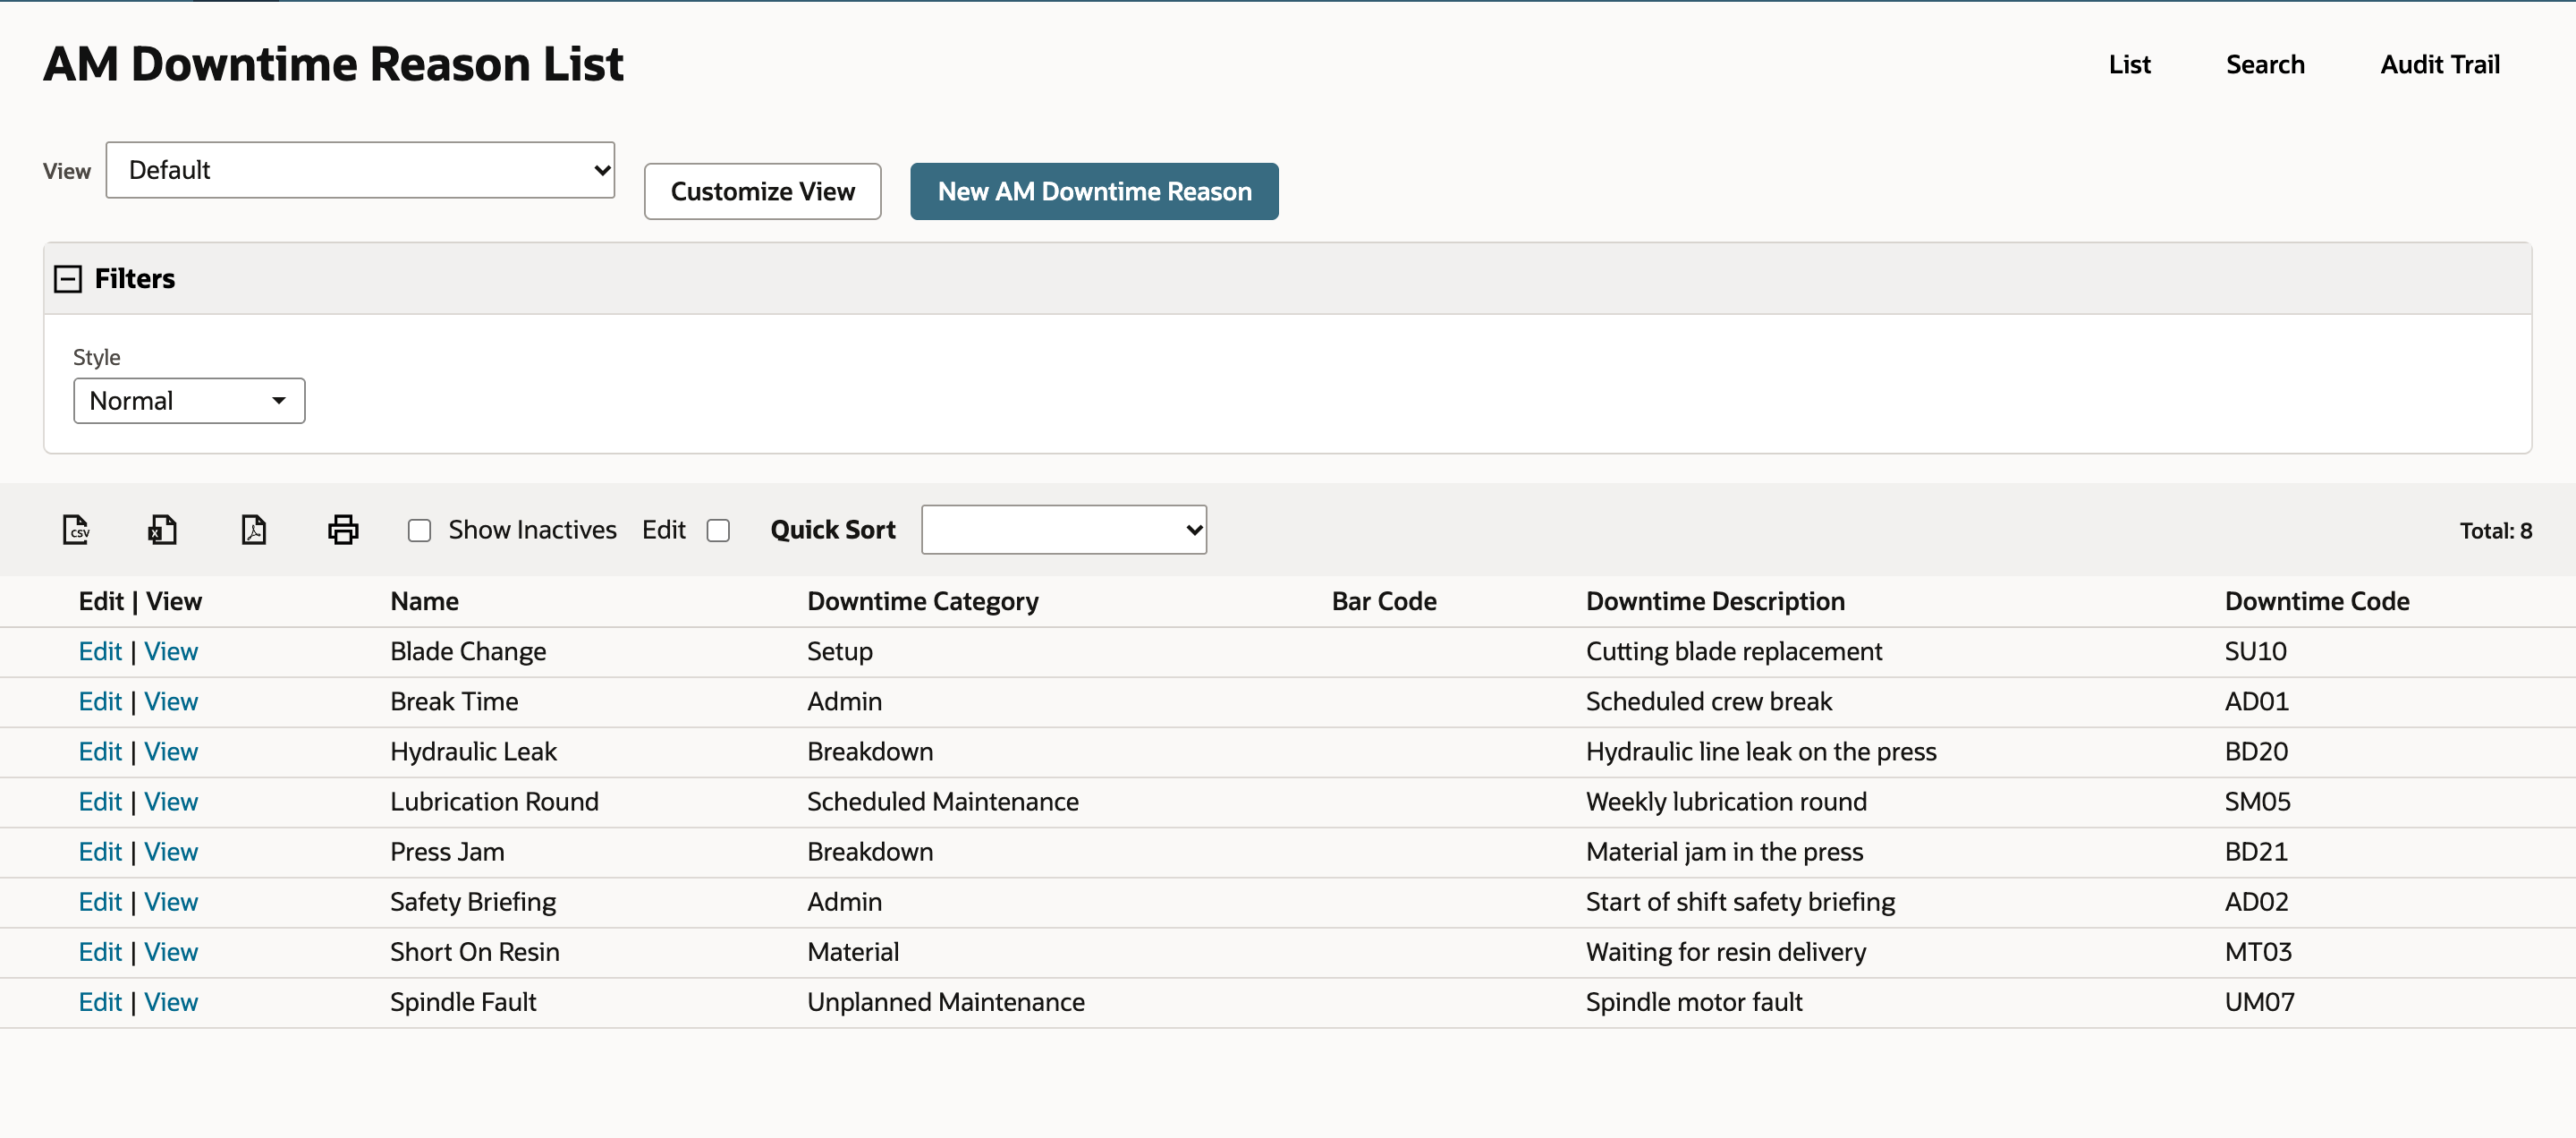2576x1138 pixels.
Task: View the Hydraulic Leak record
Action: click(171, 752)
